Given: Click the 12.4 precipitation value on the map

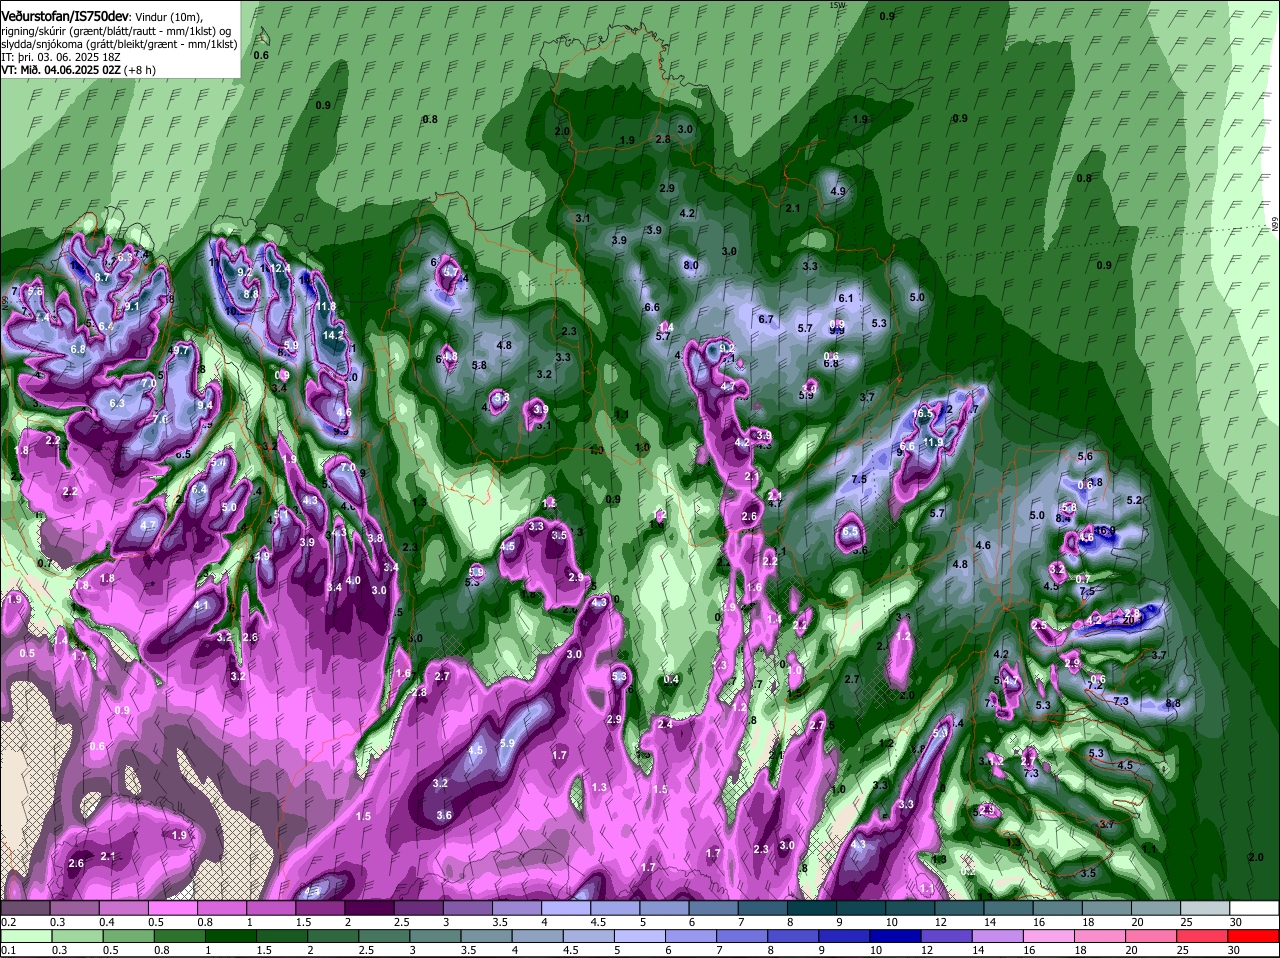Looking at the screenshot, I should [x=280, y=268].
